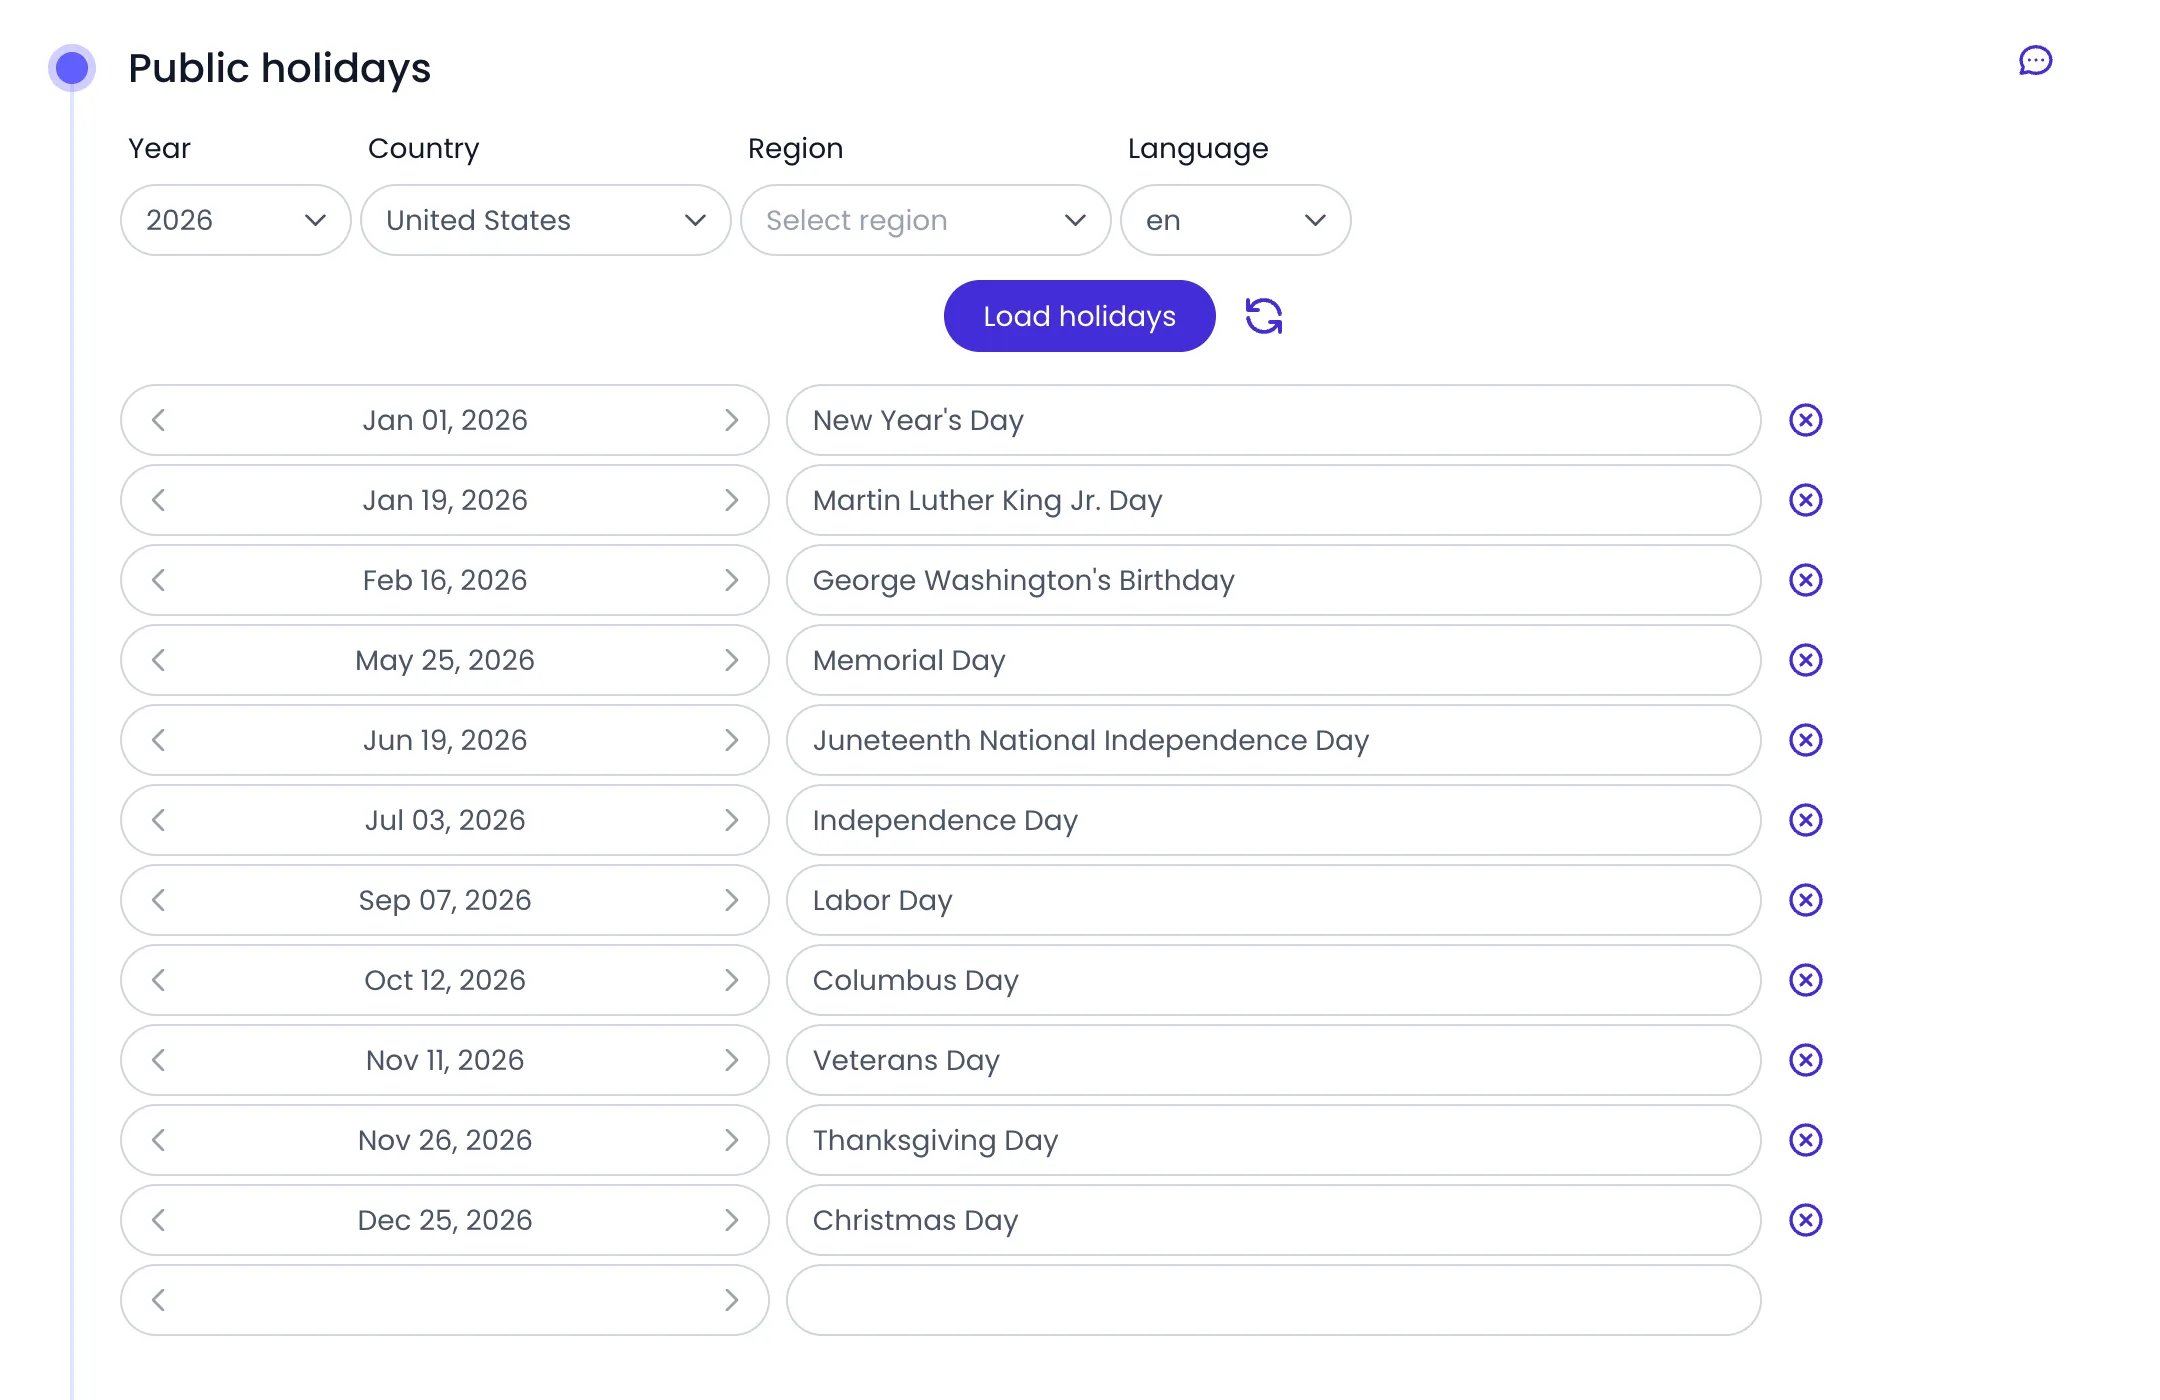Open the Year dropdown showing 2026
The width and height of the screenshot is (2160, 1400).
click(236, 220)
